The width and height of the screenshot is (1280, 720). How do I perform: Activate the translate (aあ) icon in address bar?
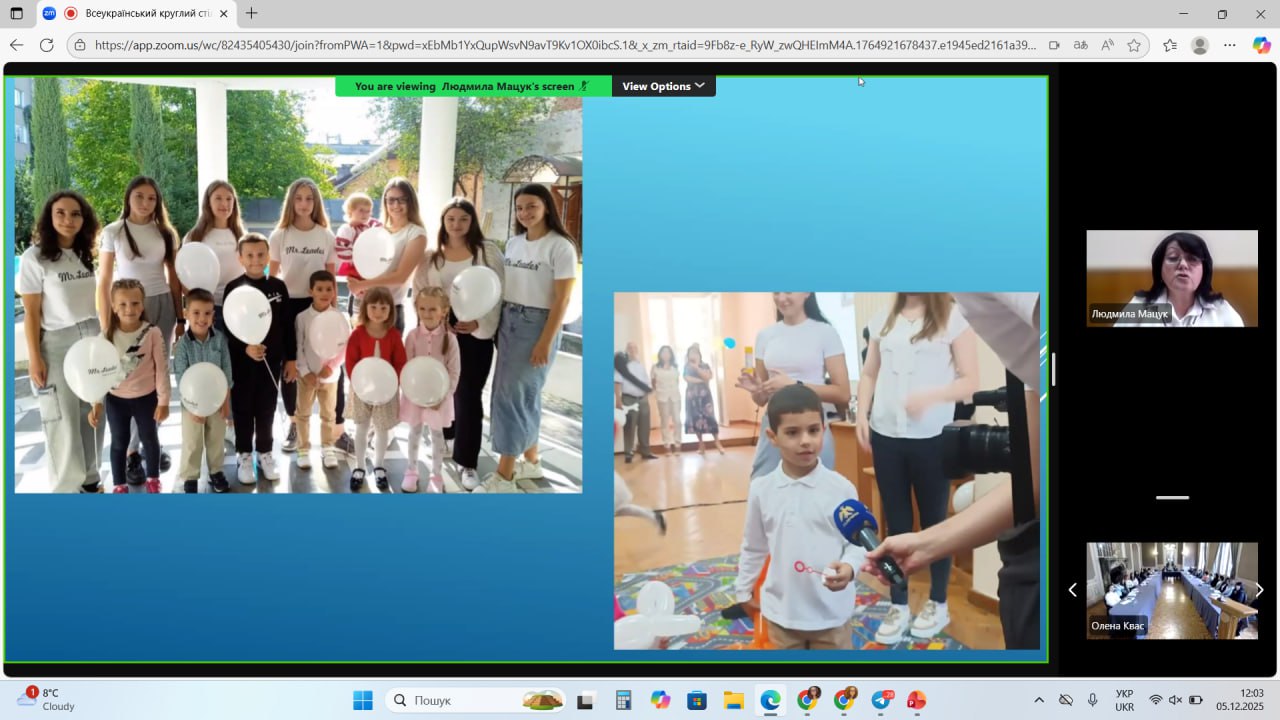1080,46
